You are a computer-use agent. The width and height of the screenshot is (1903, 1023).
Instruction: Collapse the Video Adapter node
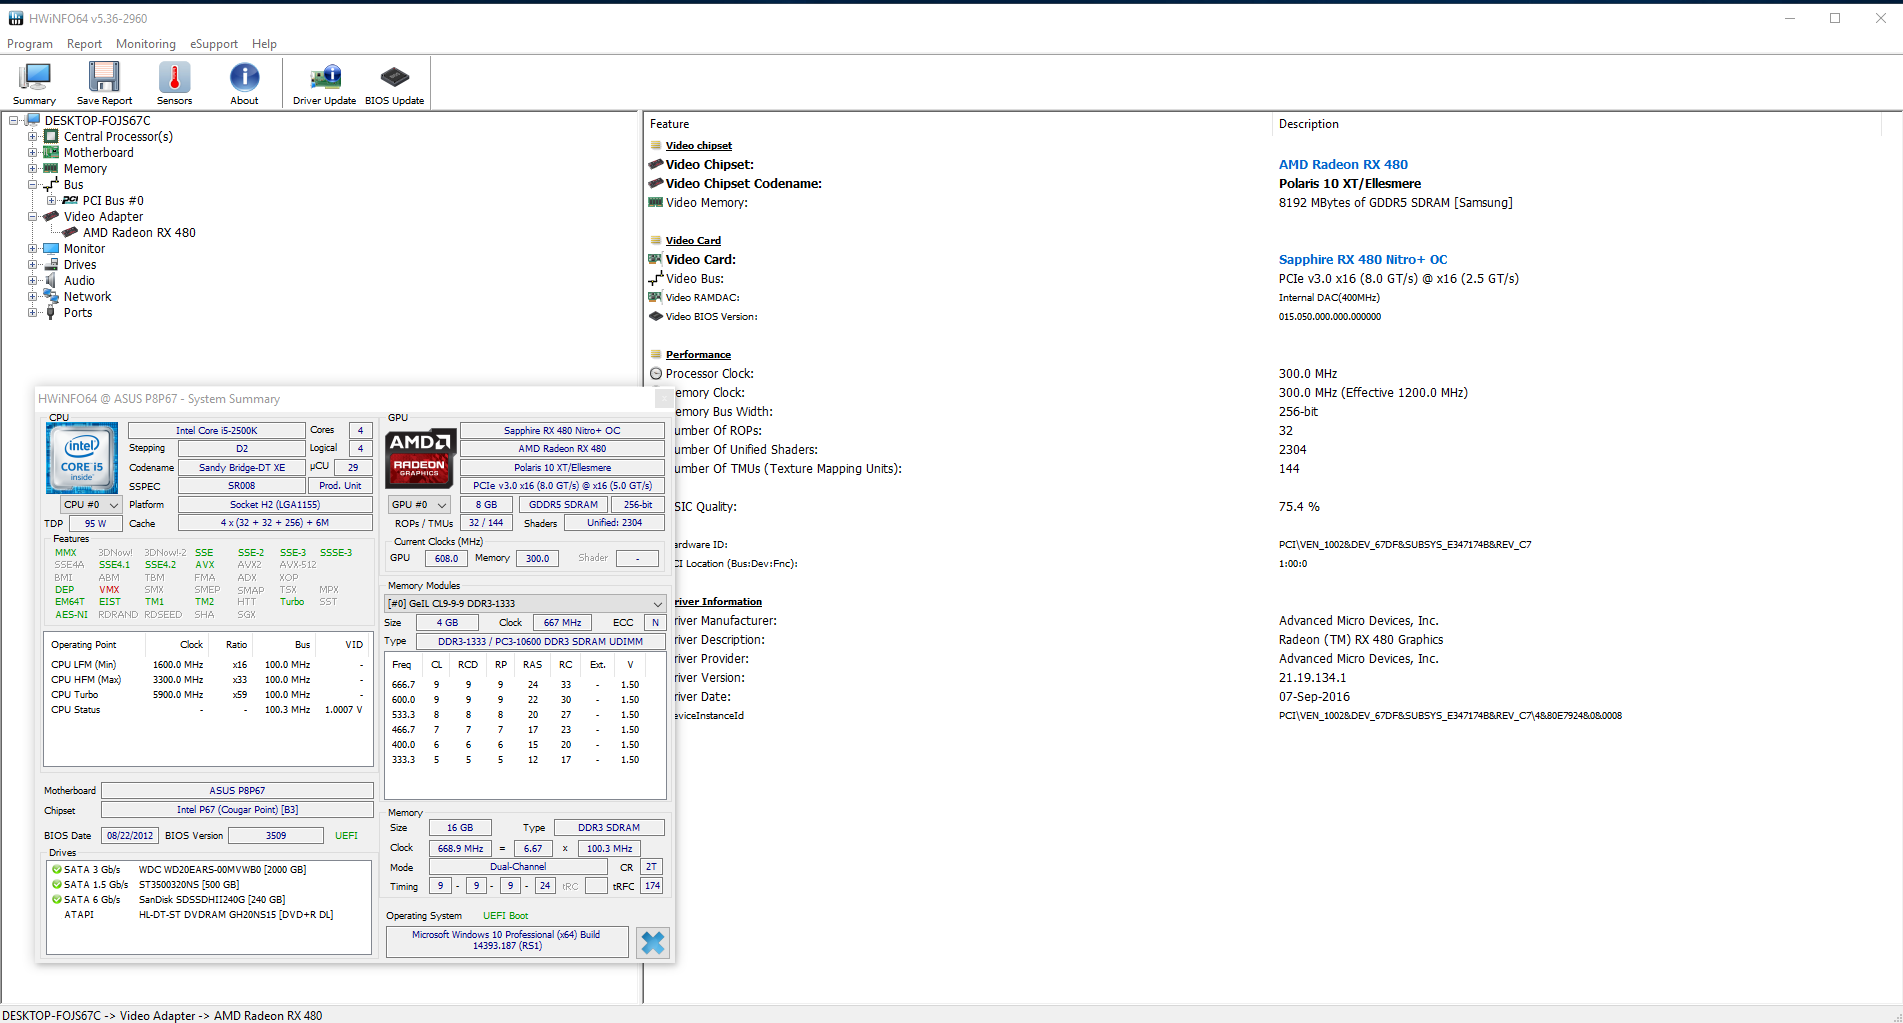tap(33, 217)
